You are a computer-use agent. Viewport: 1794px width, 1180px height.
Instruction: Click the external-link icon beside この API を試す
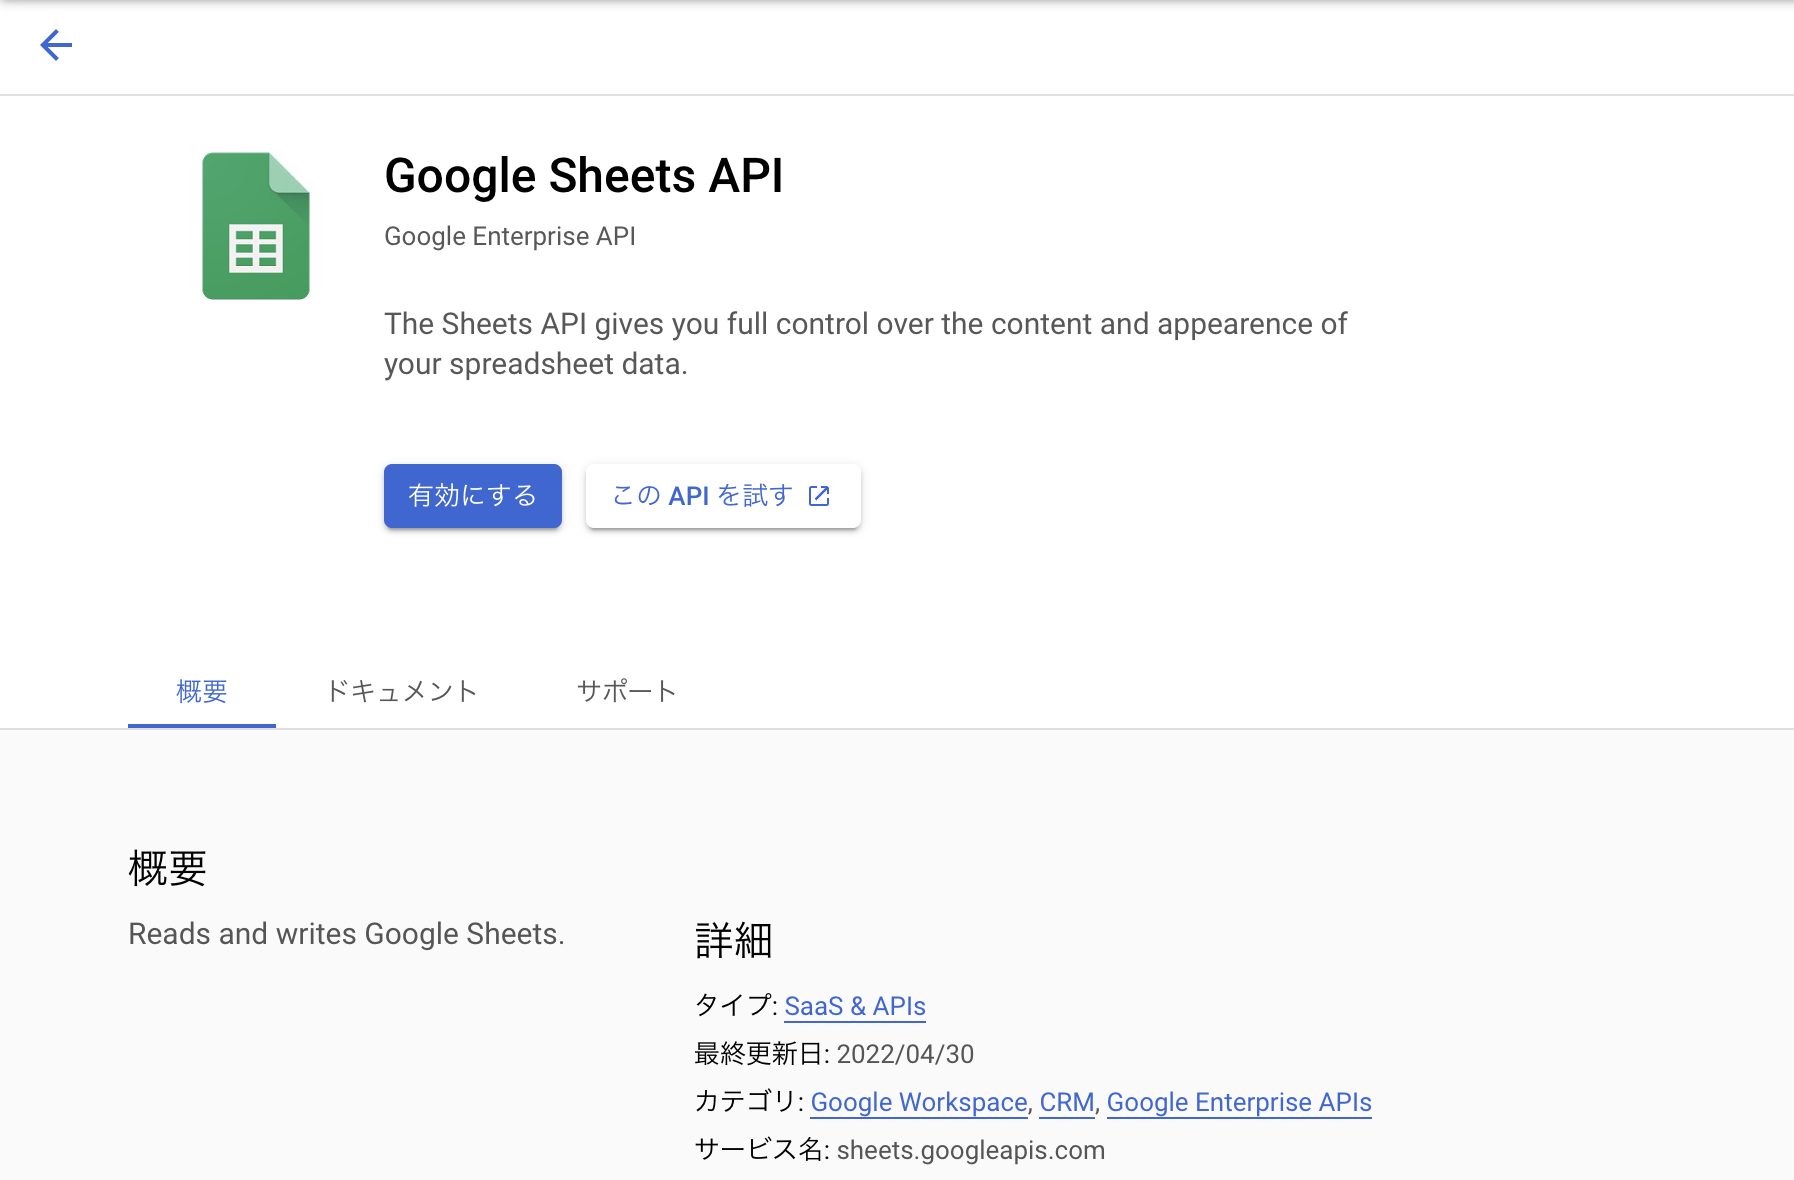[x=819, y=495]
